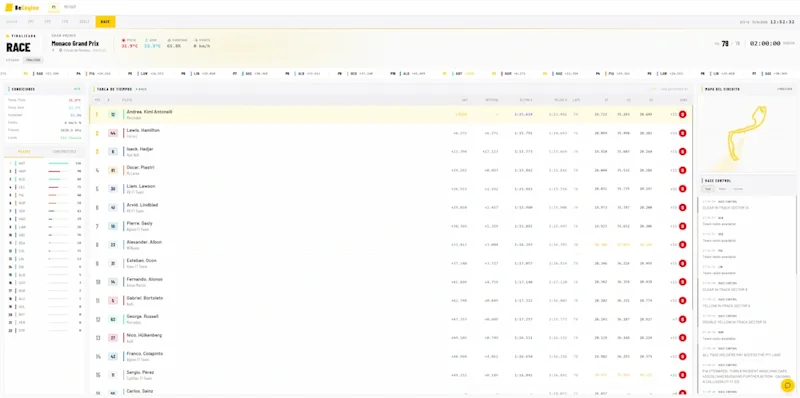
Task: Click car number 23 badge for Albon
Action: coord(113,245)
